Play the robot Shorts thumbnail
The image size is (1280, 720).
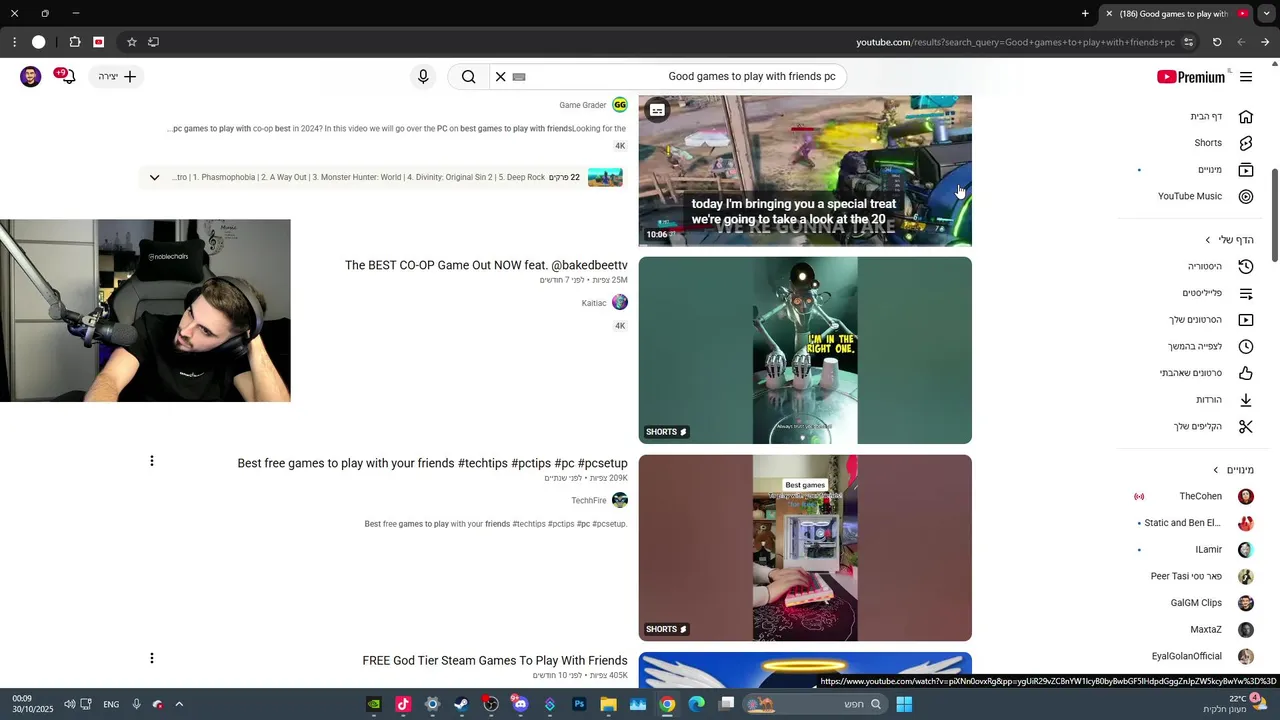805,350
